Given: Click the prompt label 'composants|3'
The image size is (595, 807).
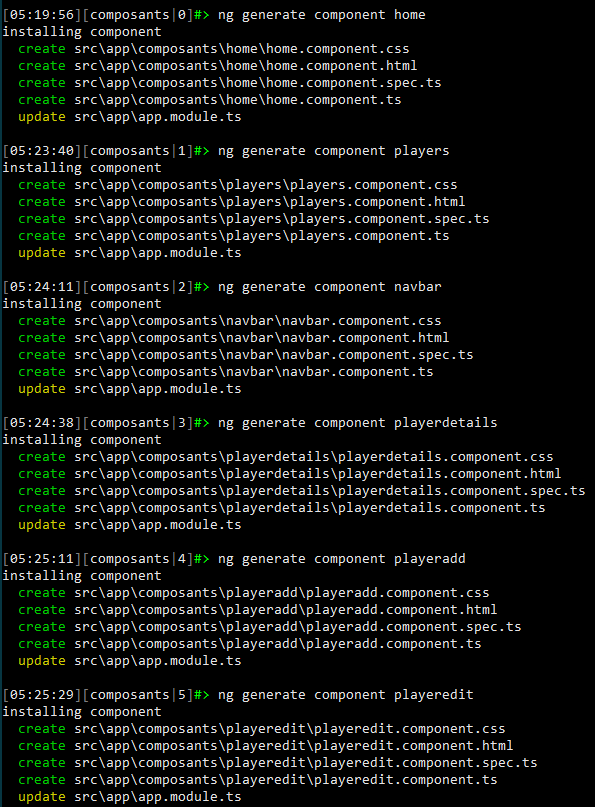Looking at the screenshot, I should (x=138, y=423).
